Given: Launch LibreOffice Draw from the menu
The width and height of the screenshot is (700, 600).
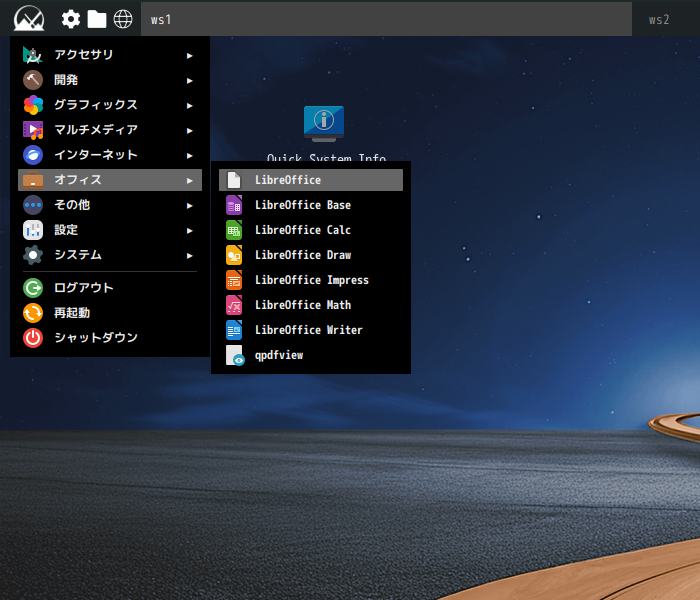Looking at the screenshot, I should click(311, 255).
